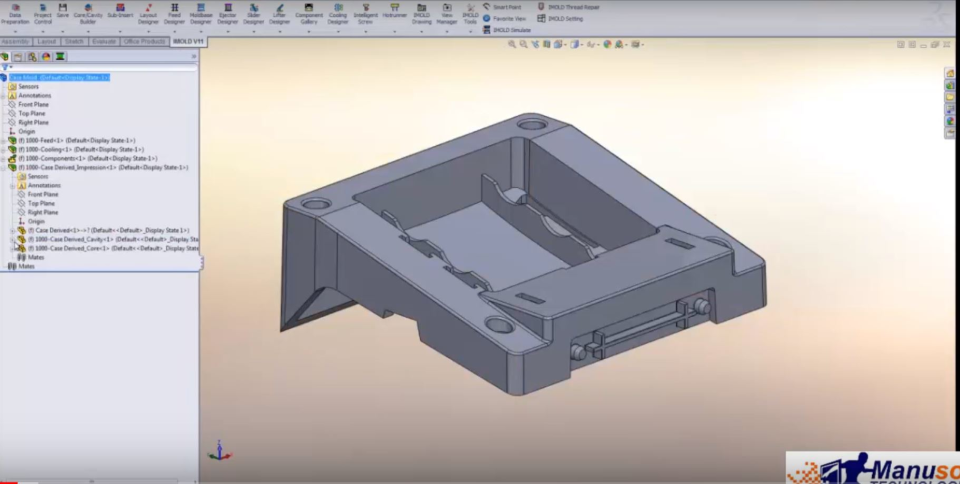Open the Sub-Insert tool
This screenshot has width=960, height=484.
[x=120, y=10]
